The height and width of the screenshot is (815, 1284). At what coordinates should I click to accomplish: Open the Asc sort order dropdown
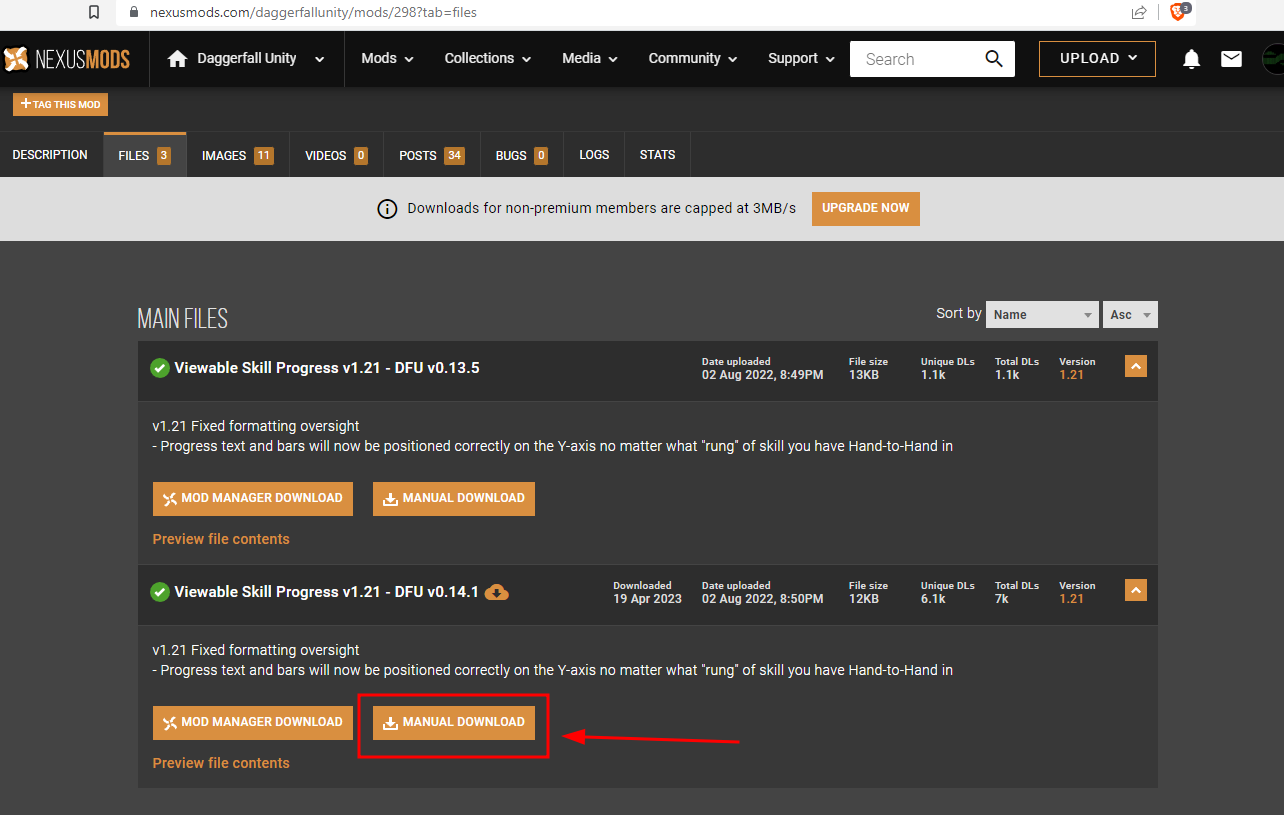(x=1130, y=315)
